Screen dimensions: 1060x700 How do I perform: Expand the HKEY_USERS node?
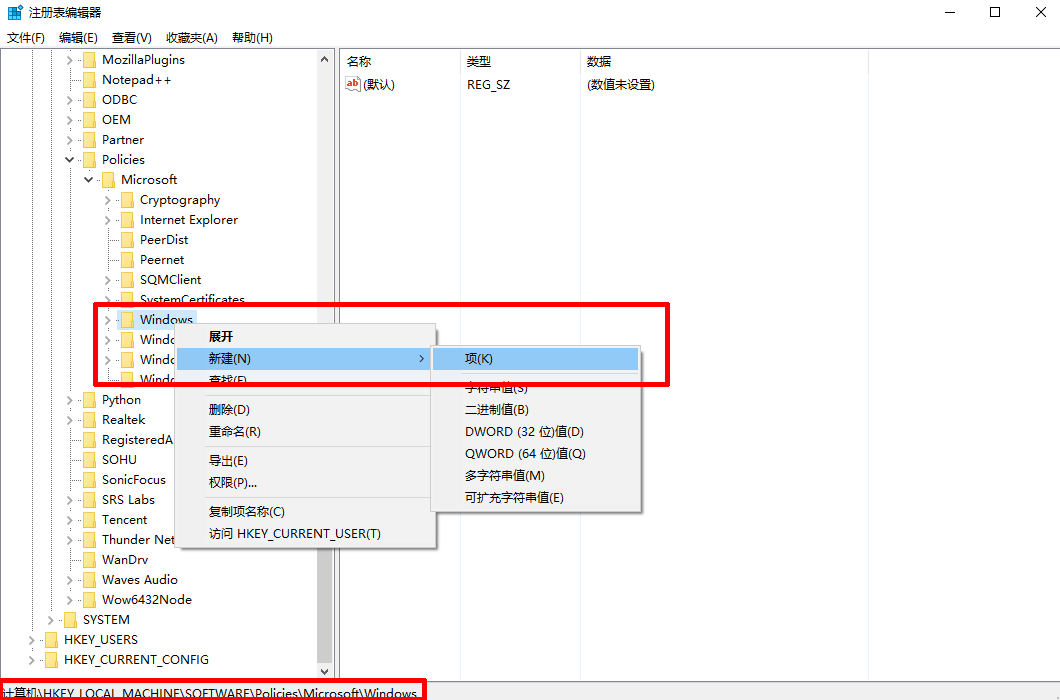[31, 639]
